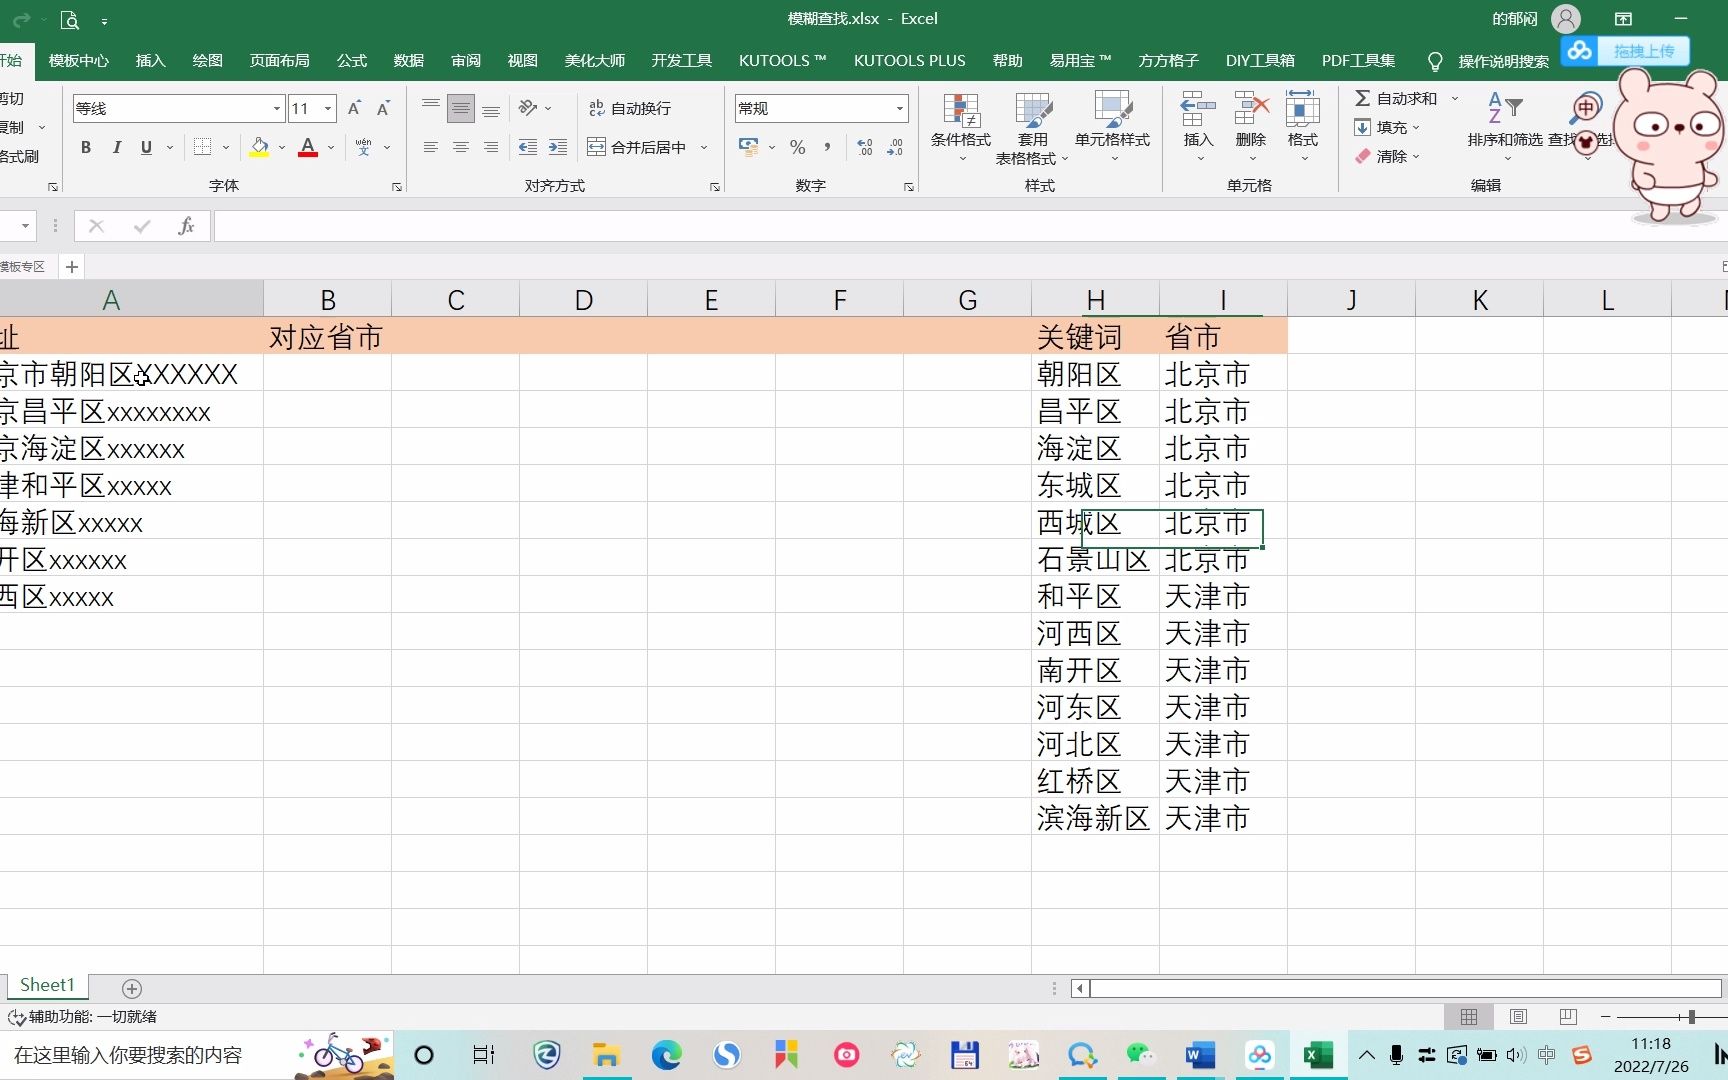Open WeChat from the taskbar

[1141, 1055]
